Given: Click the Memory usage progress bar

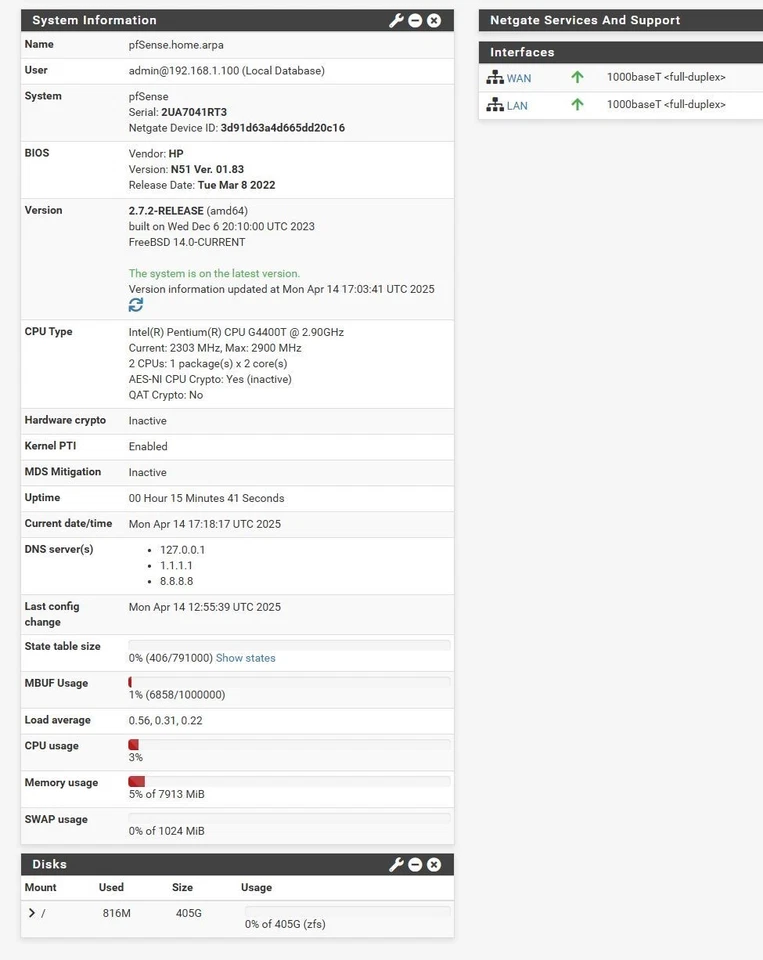Looking at the screenshot, I should (287, 780).
